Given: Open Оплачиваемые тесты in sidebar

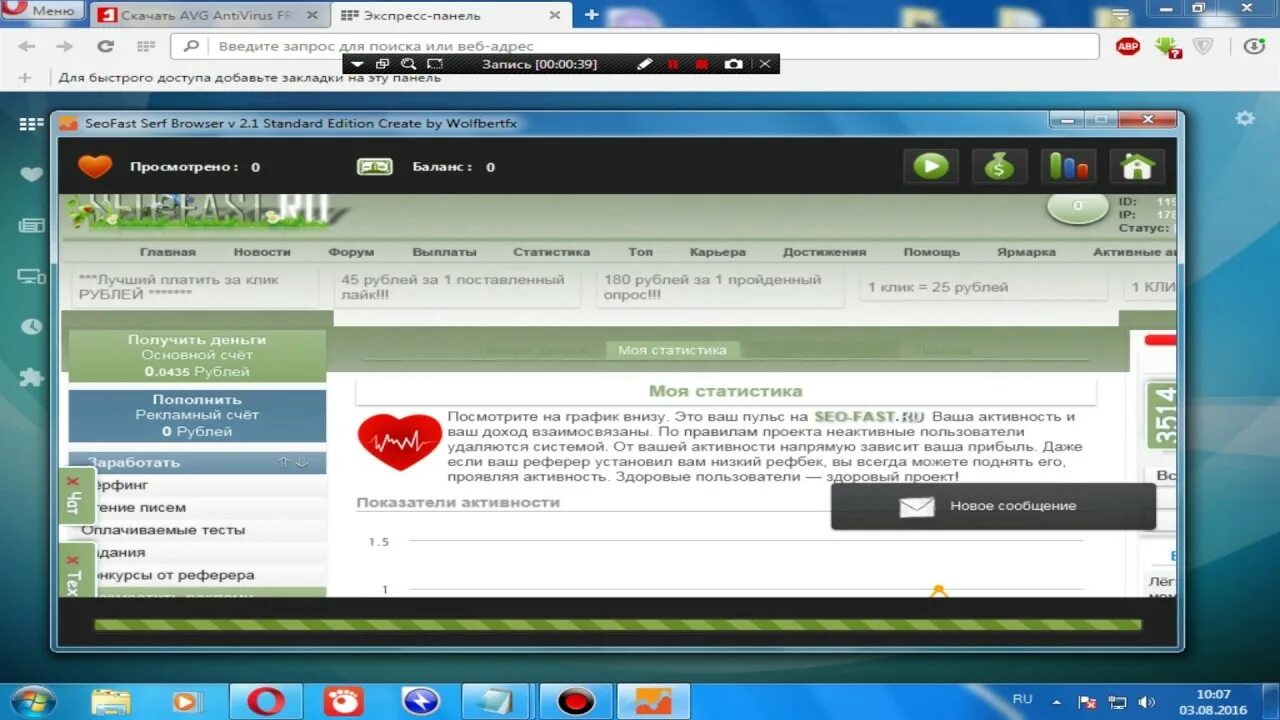Looking at the screenshot, I should (163, 530).
